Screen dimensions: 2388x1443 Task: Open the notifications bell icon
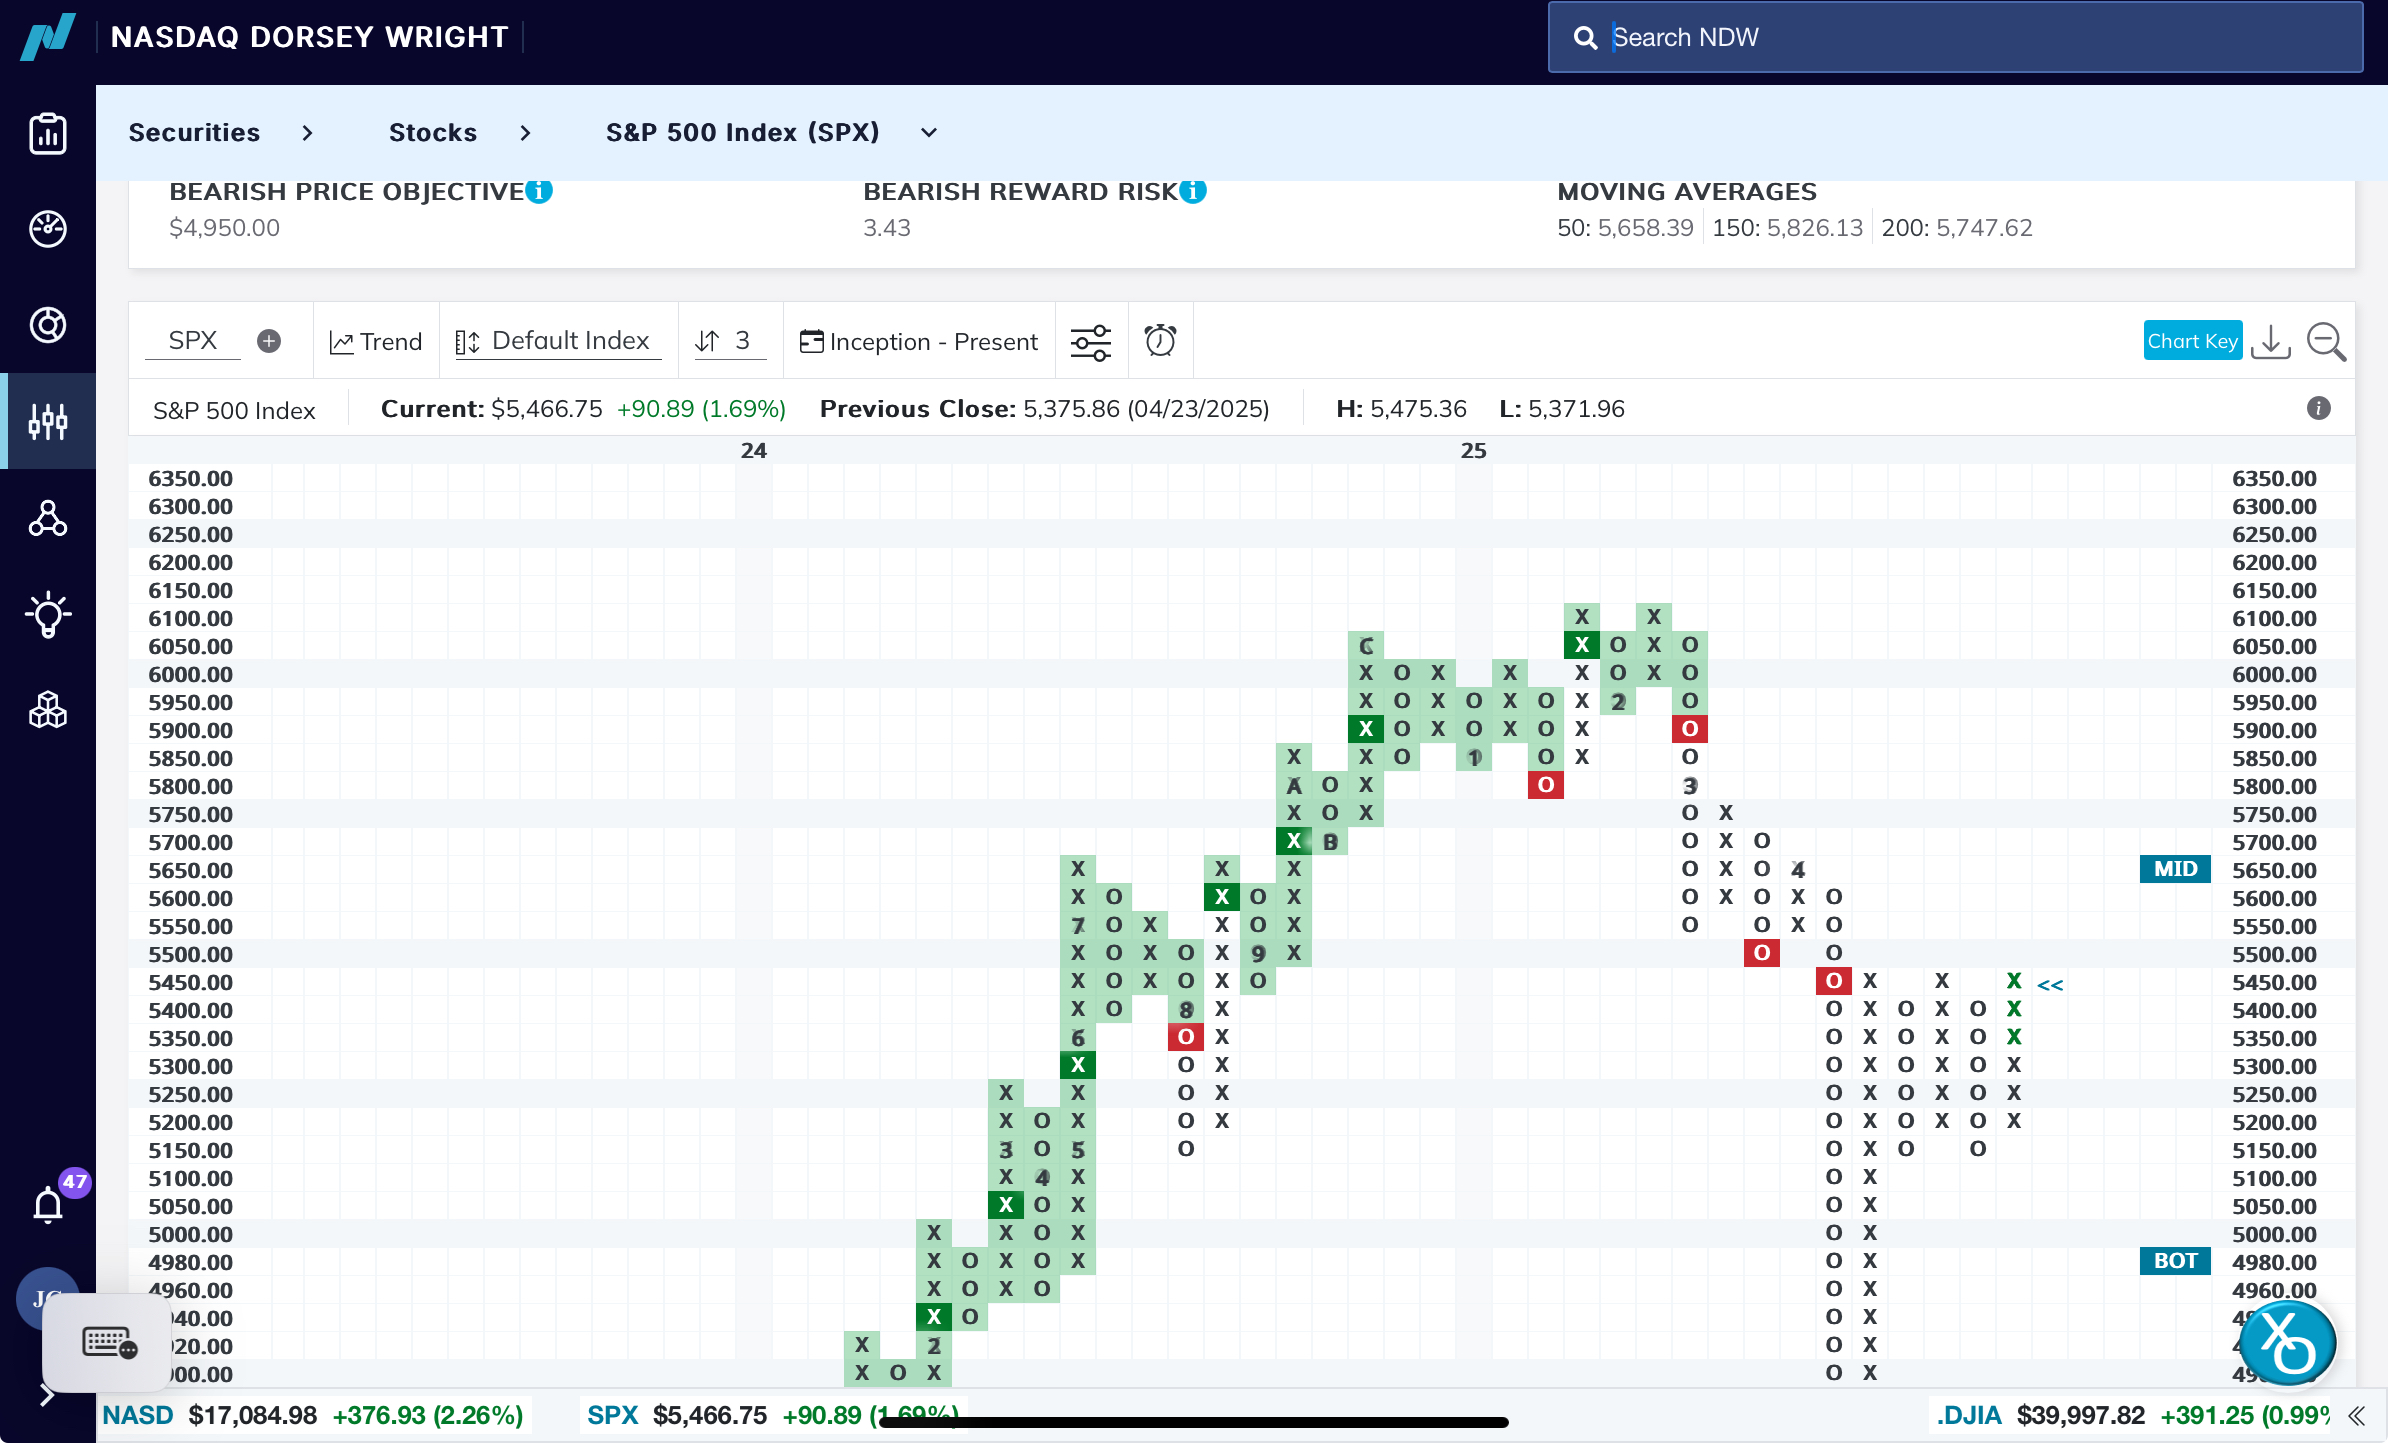(x=48, y=1203)
